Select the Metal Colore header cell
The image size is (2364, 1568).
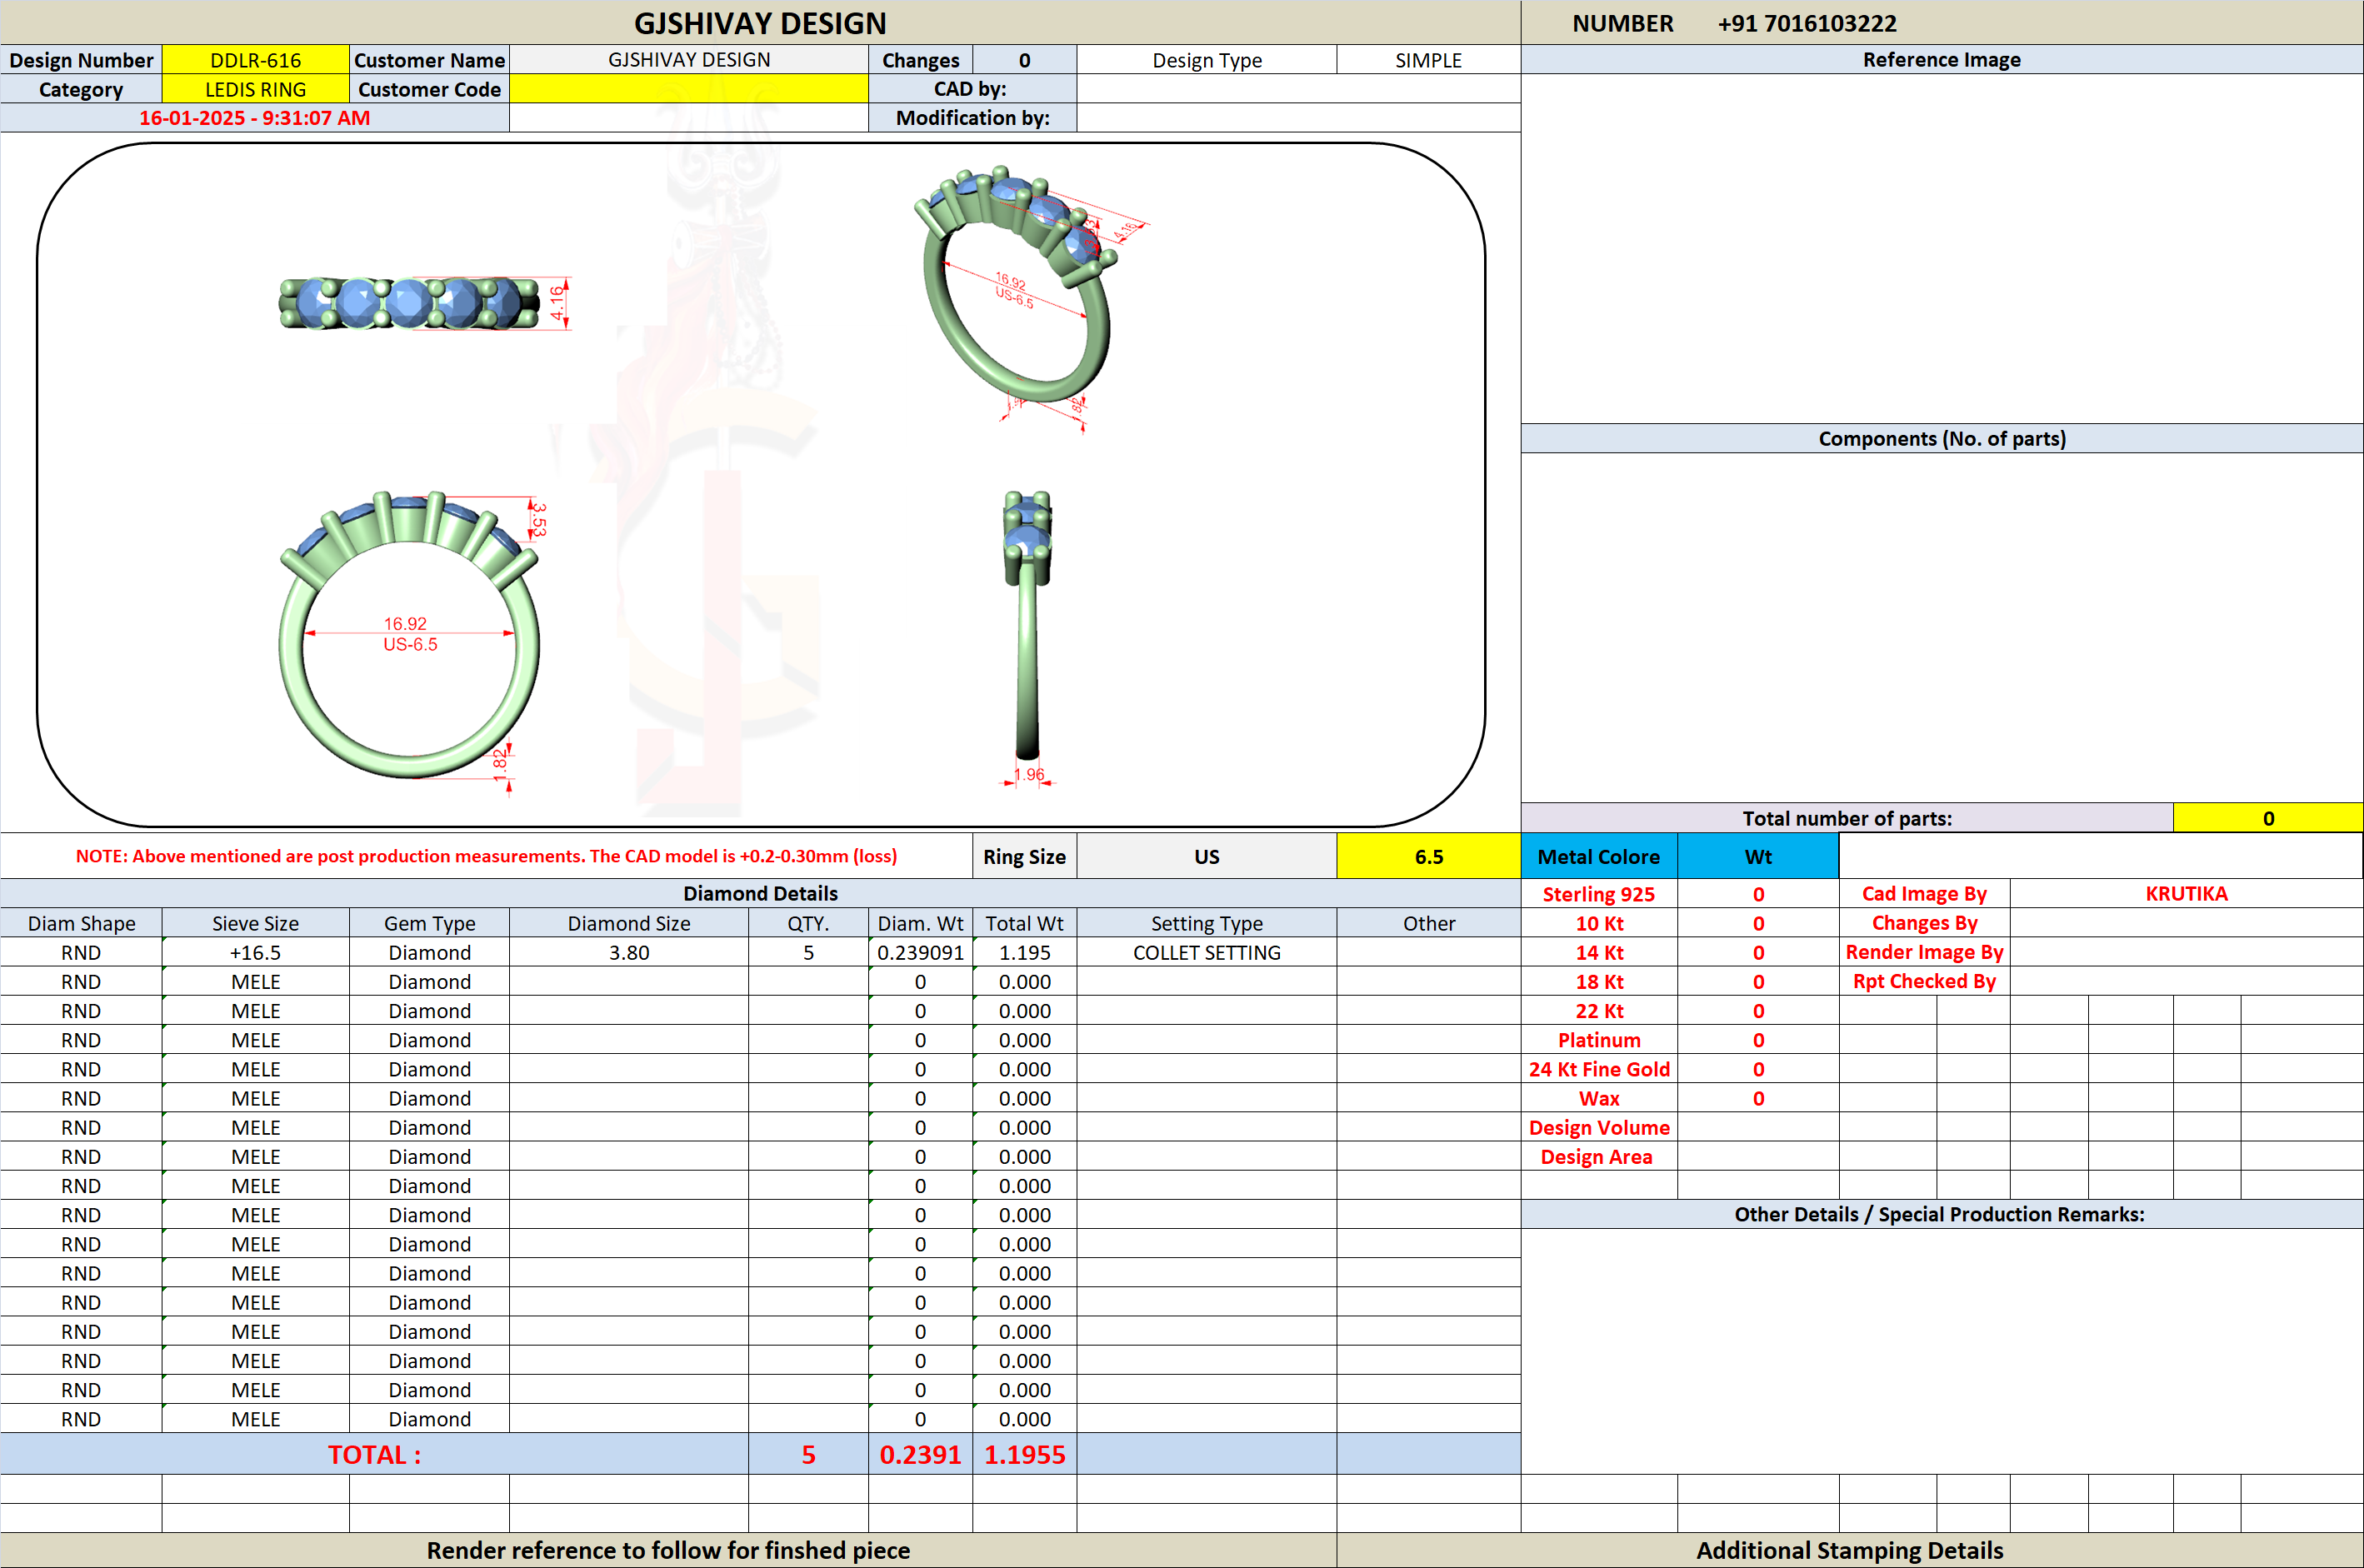click(1598, 857)
